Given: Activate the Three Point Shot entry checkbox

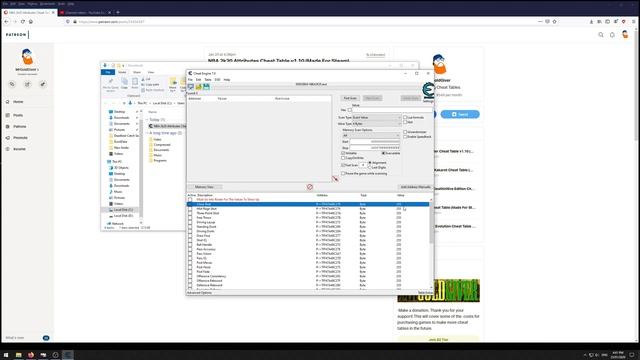Looking at the screenshot, I should (x=190, y=213).
